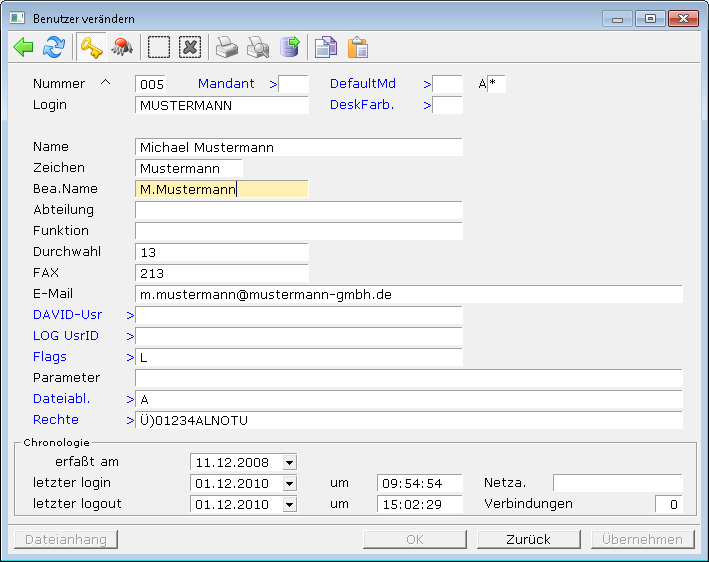Viewport: 709px width, 562px height.
Task: Click the clipboard paste icon
Action: click(x=357, y=47)
